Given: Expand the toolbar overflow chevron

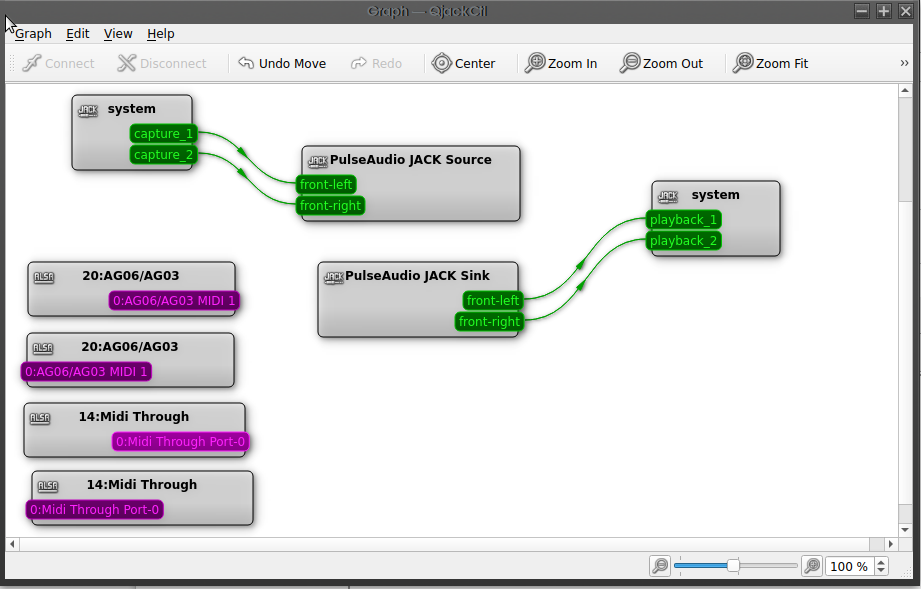Looking at the screenshot, I should [904, 63].
